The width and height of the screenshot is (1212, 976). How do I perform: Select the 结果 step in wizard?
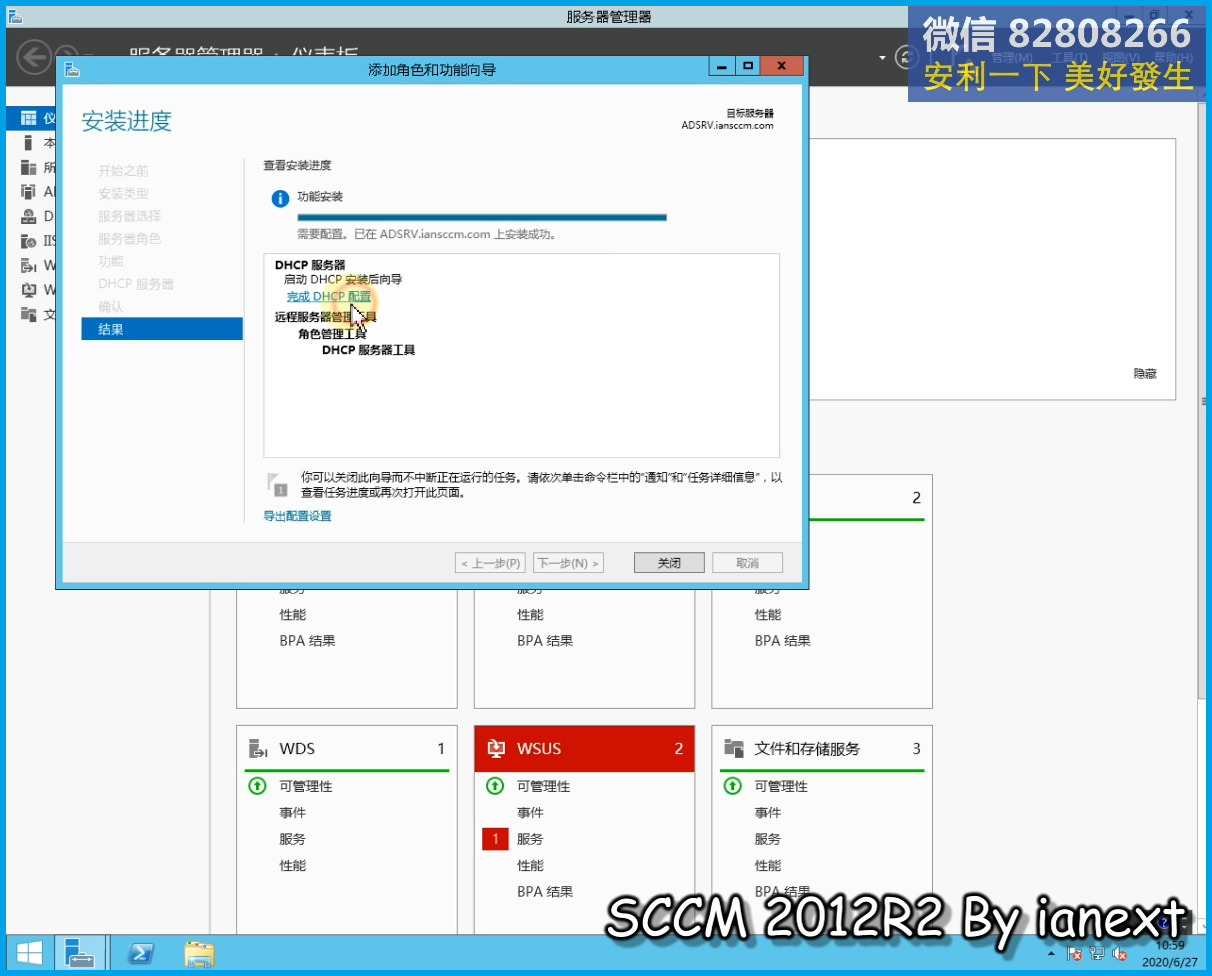click(162, 329)
